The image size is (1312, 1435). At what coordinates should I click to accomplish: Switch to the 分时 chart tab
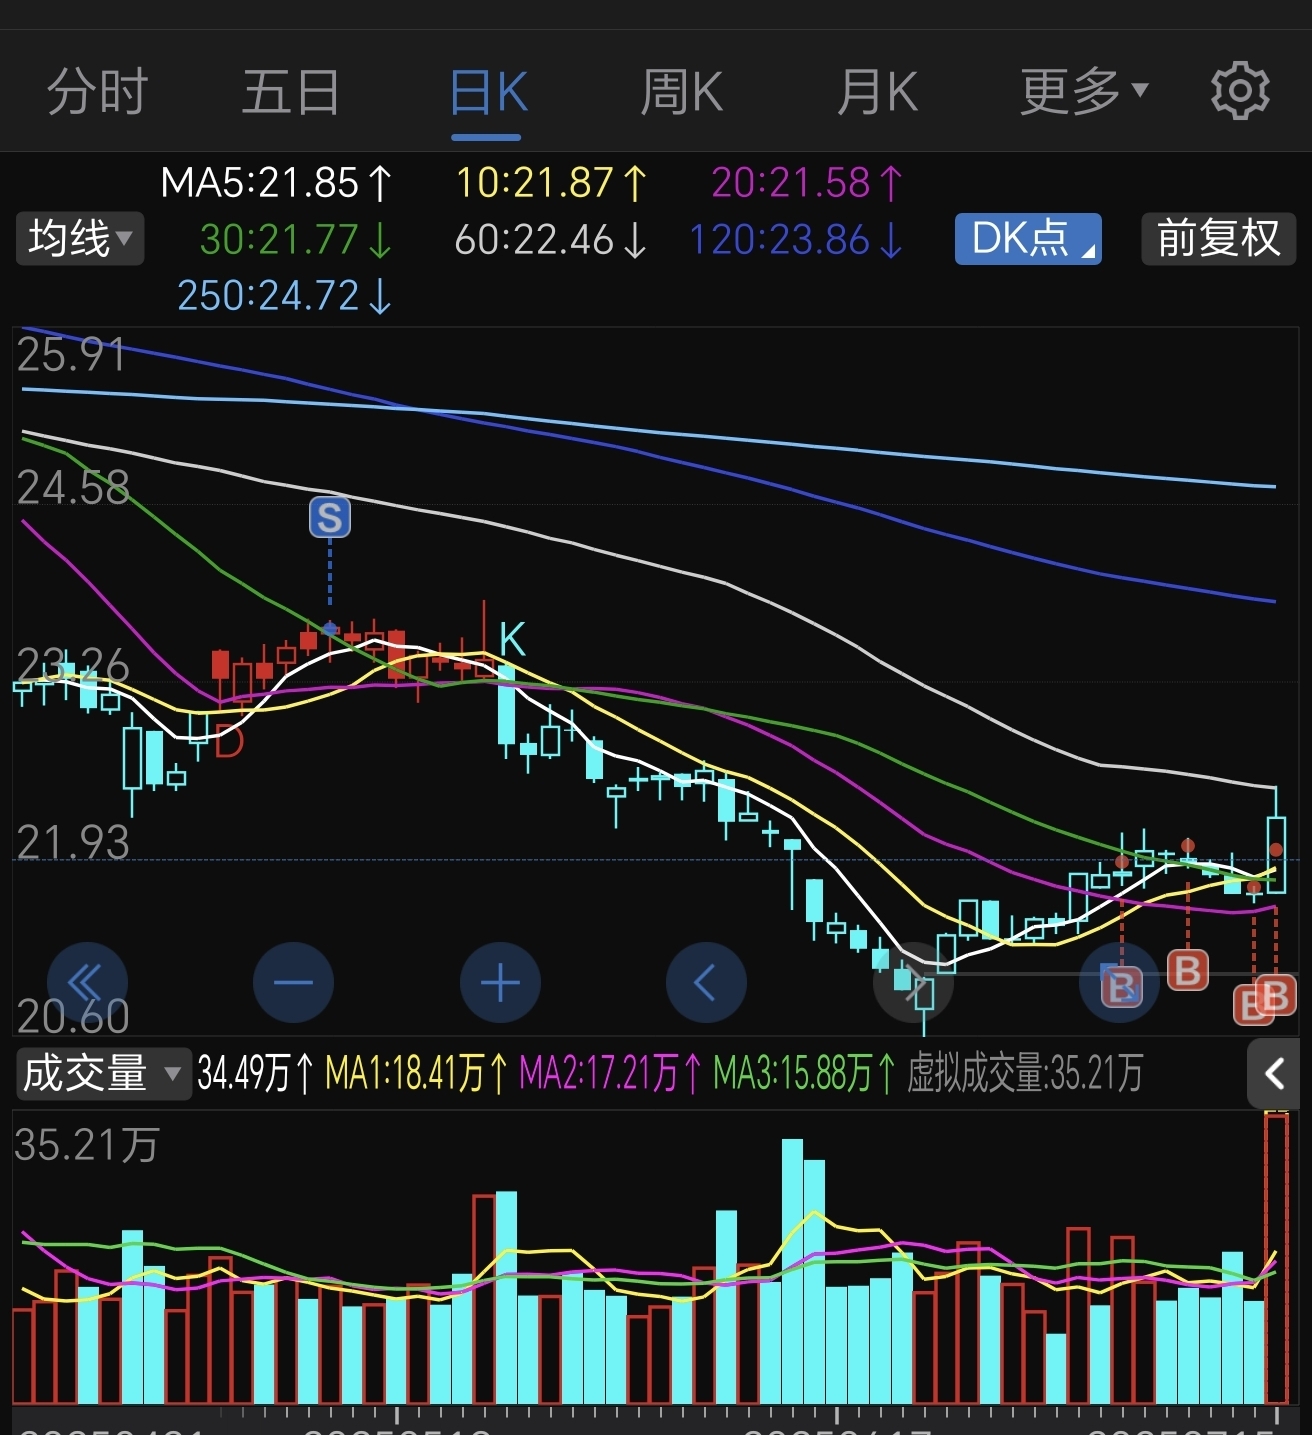[x=98, y=92]
